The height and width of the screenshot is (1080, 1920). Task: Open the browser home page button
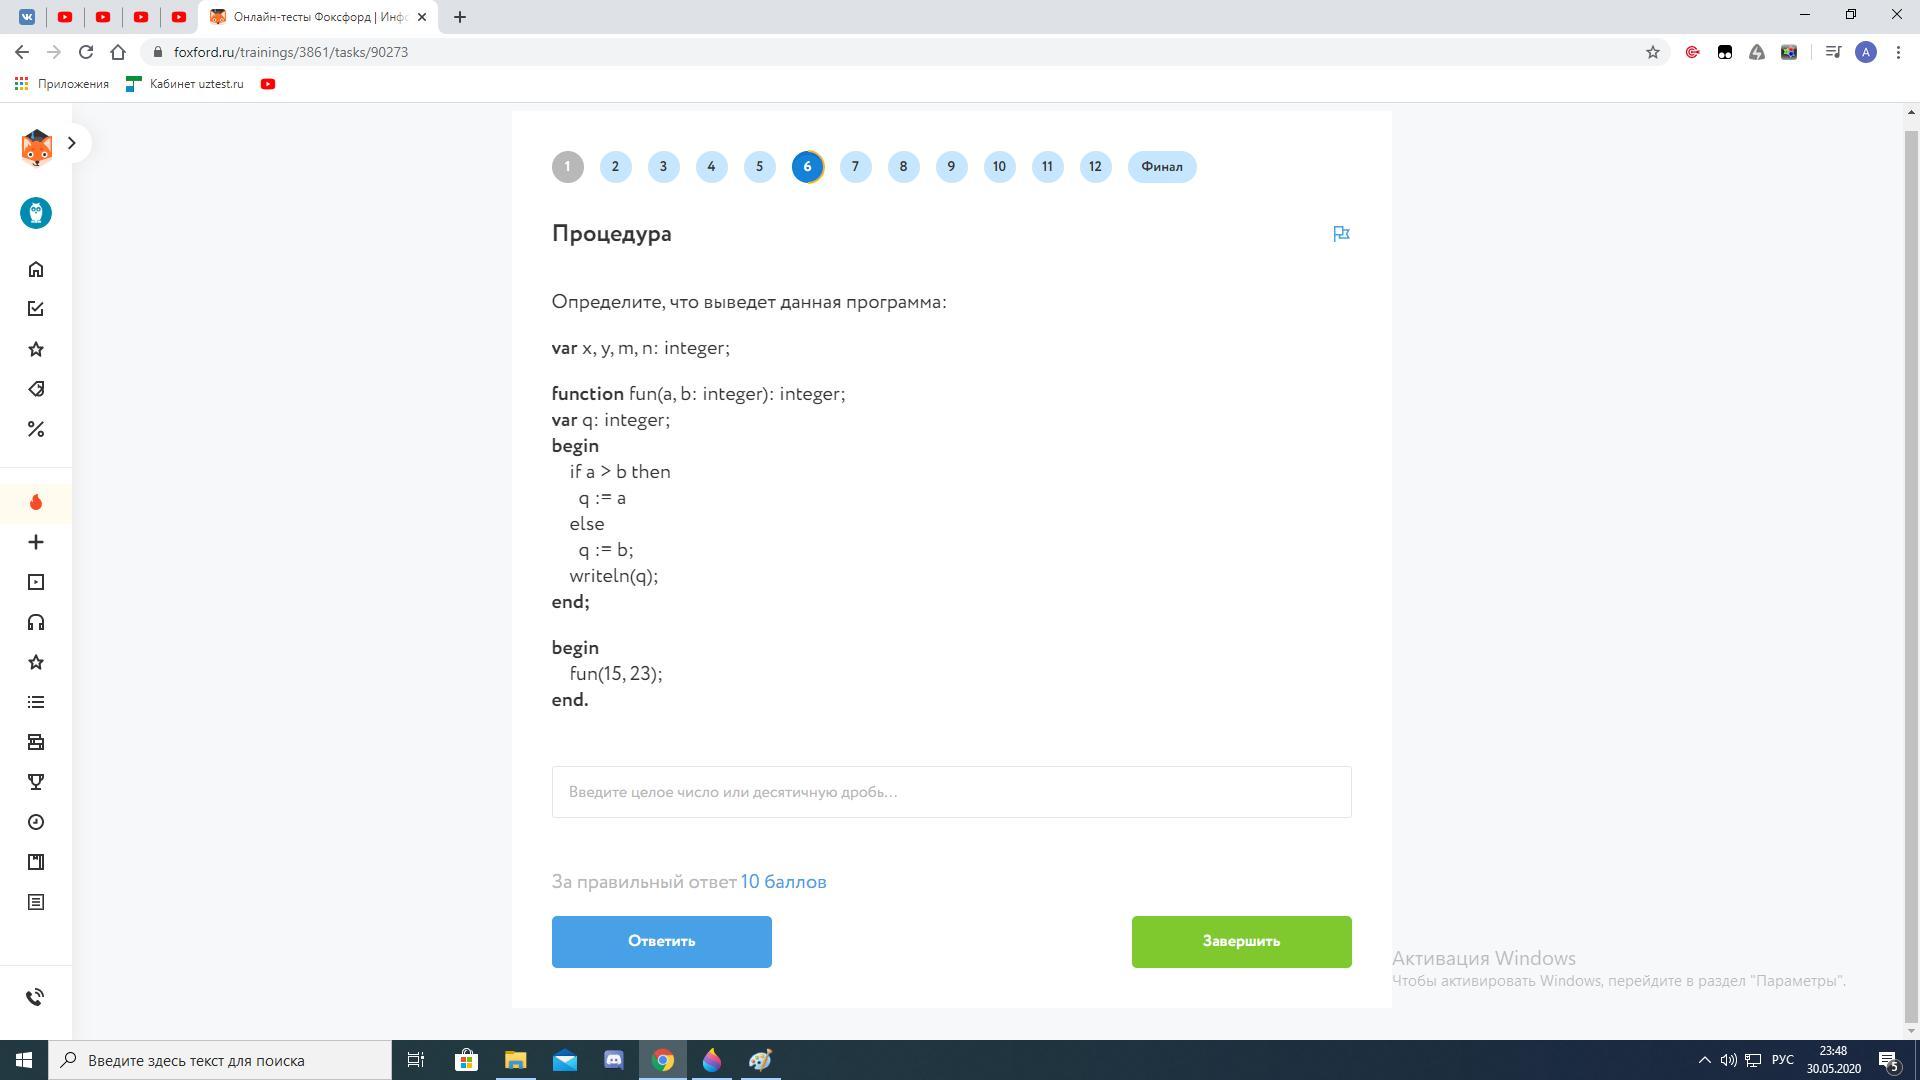click(x=118, y=52)
